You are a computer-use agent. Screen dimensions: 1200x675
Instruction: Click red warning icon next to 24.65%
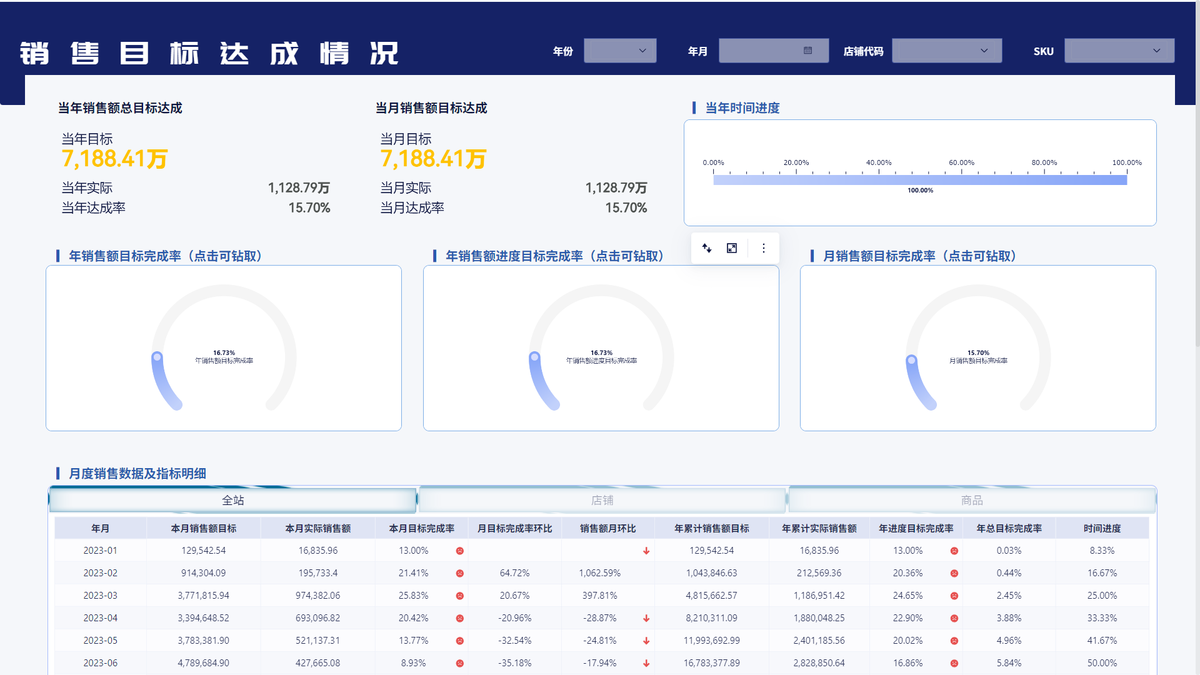(954, 595)
